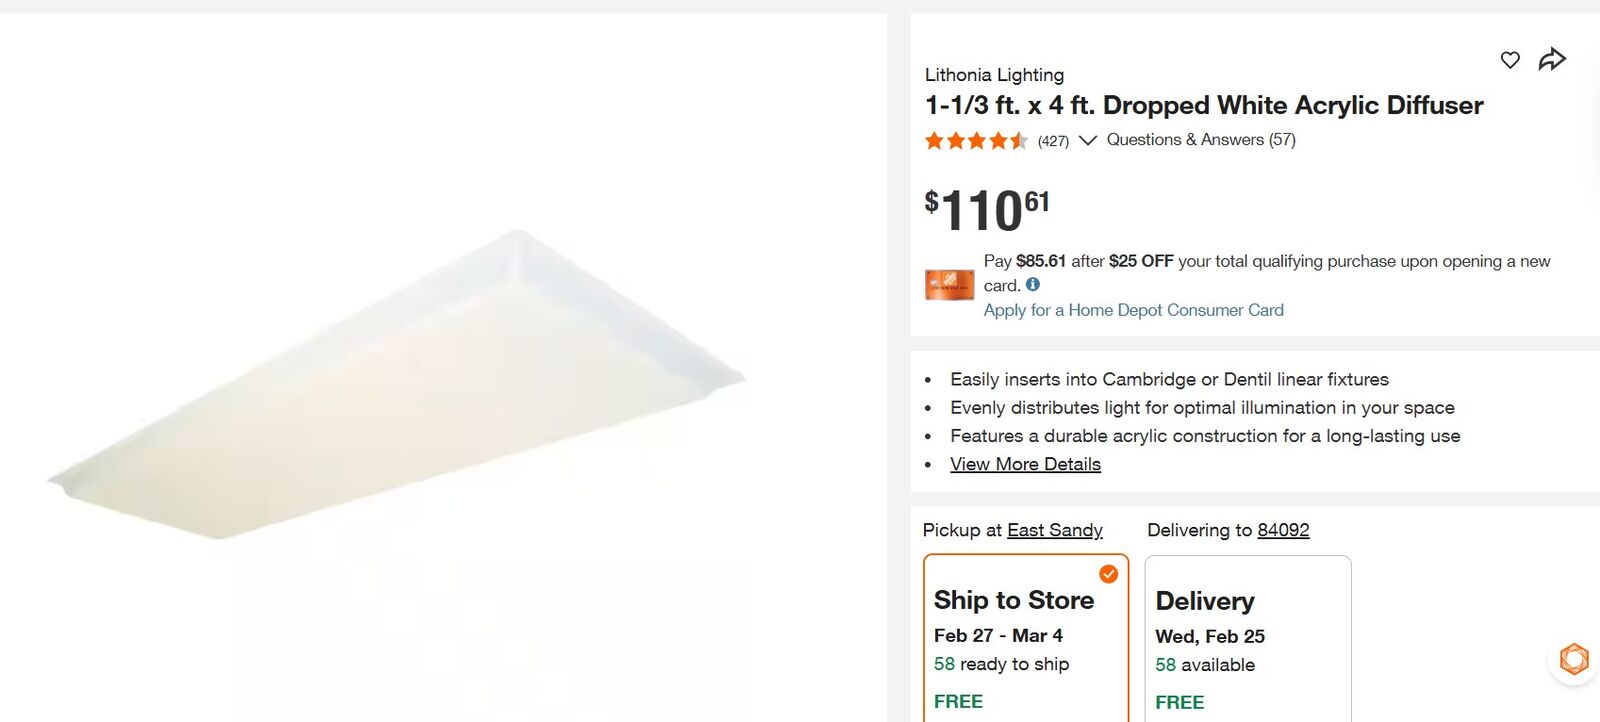Image resolution: width=1600 pixels, height=722 pixels.
Task: Expand the ratings chevron dropdown
Action: 1088,141
